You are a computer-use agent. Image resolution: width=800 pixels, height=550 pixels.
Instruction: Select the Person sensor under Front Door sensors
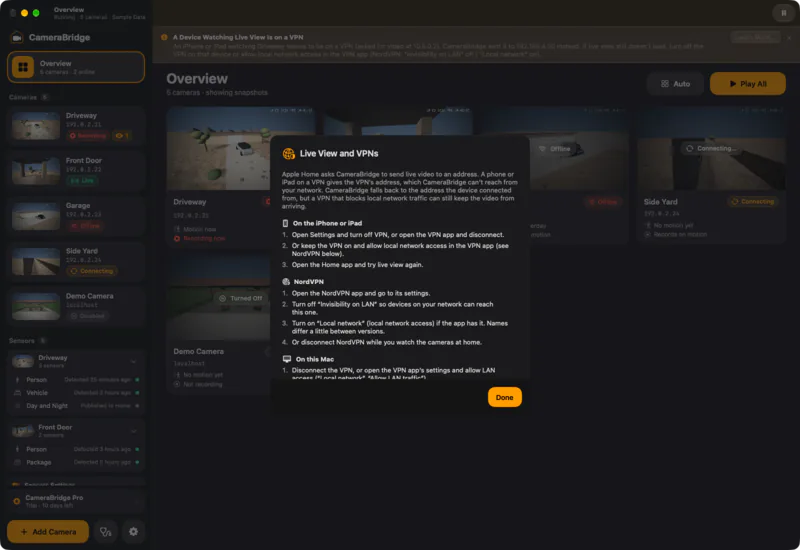click(x=76, y=449)
